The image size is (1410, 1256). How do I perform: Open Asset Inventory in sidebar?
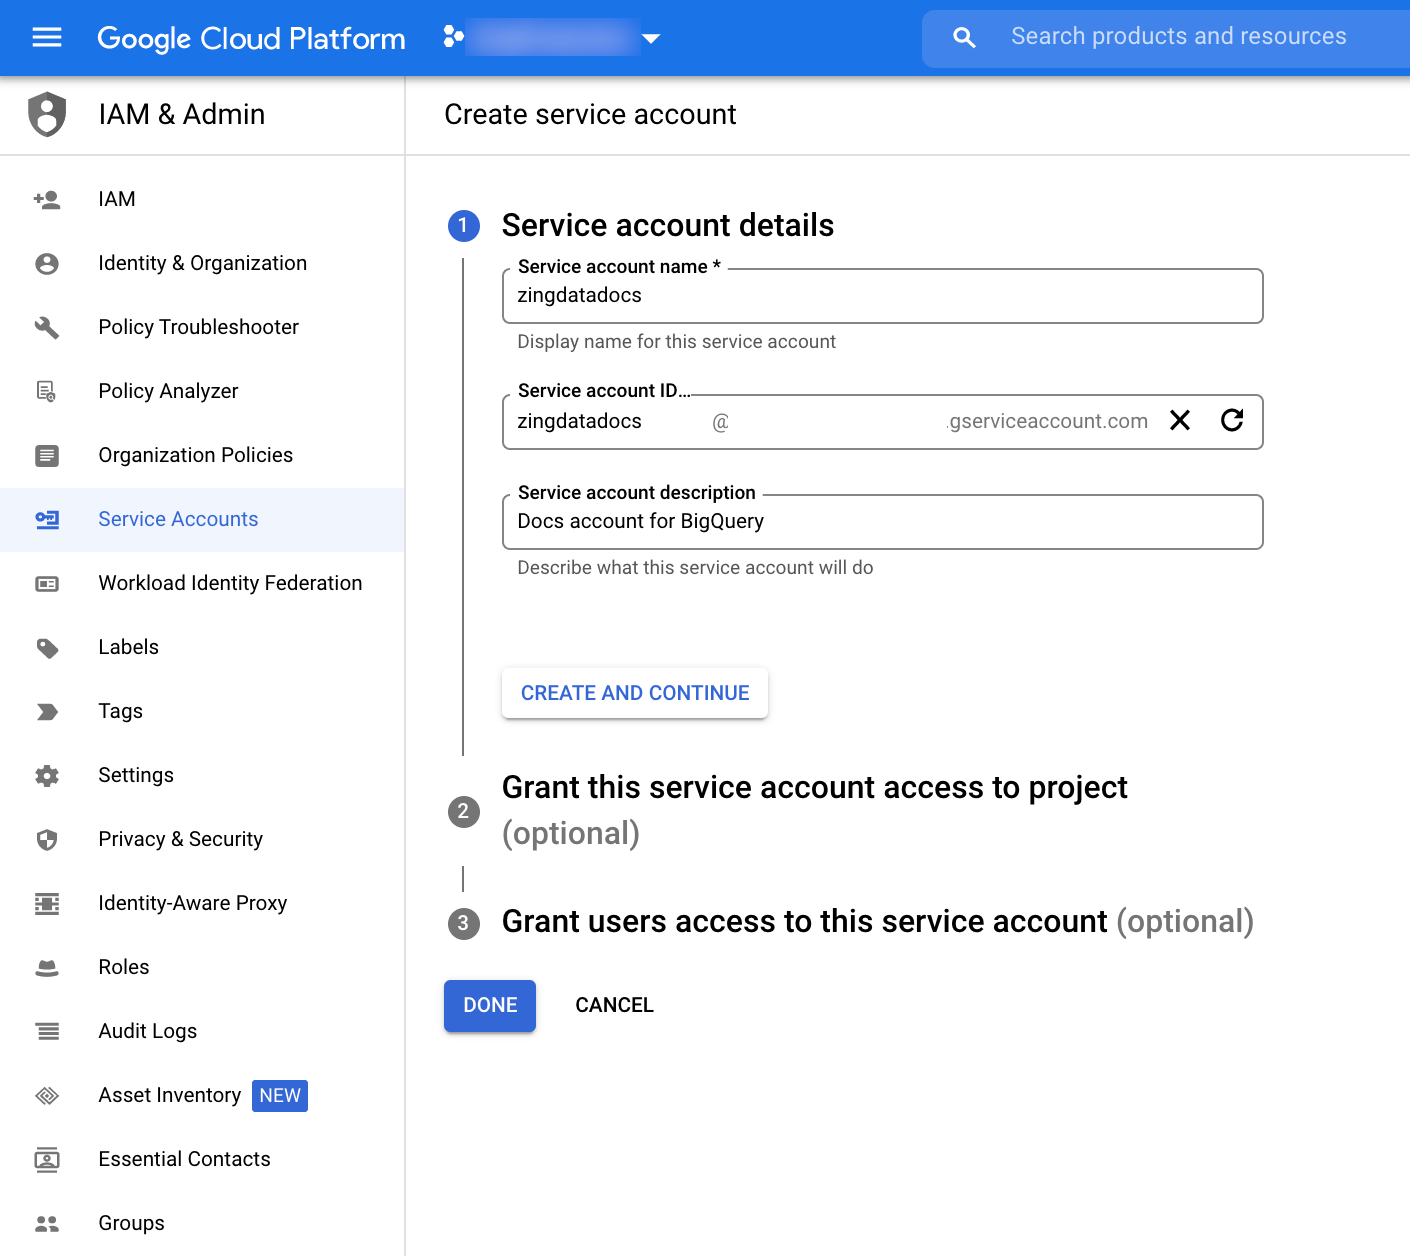(202, 1096)
